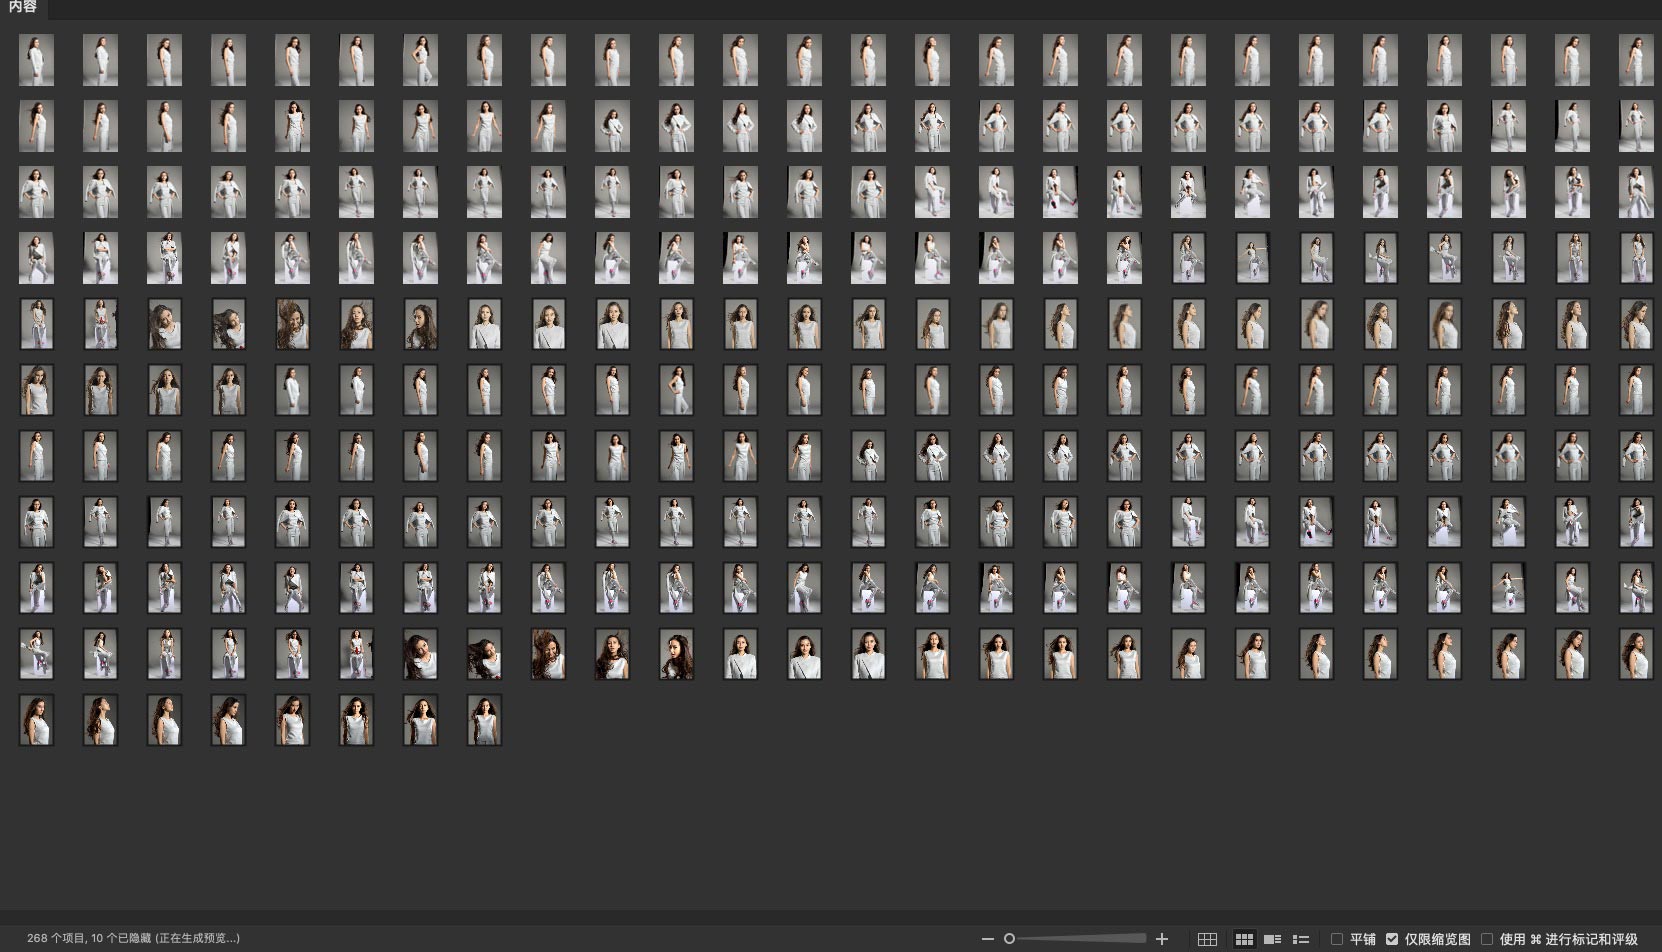Switch to list view mode icon
The width and height of the screenshot is (1662, 952).
[x=1301, y=939]
